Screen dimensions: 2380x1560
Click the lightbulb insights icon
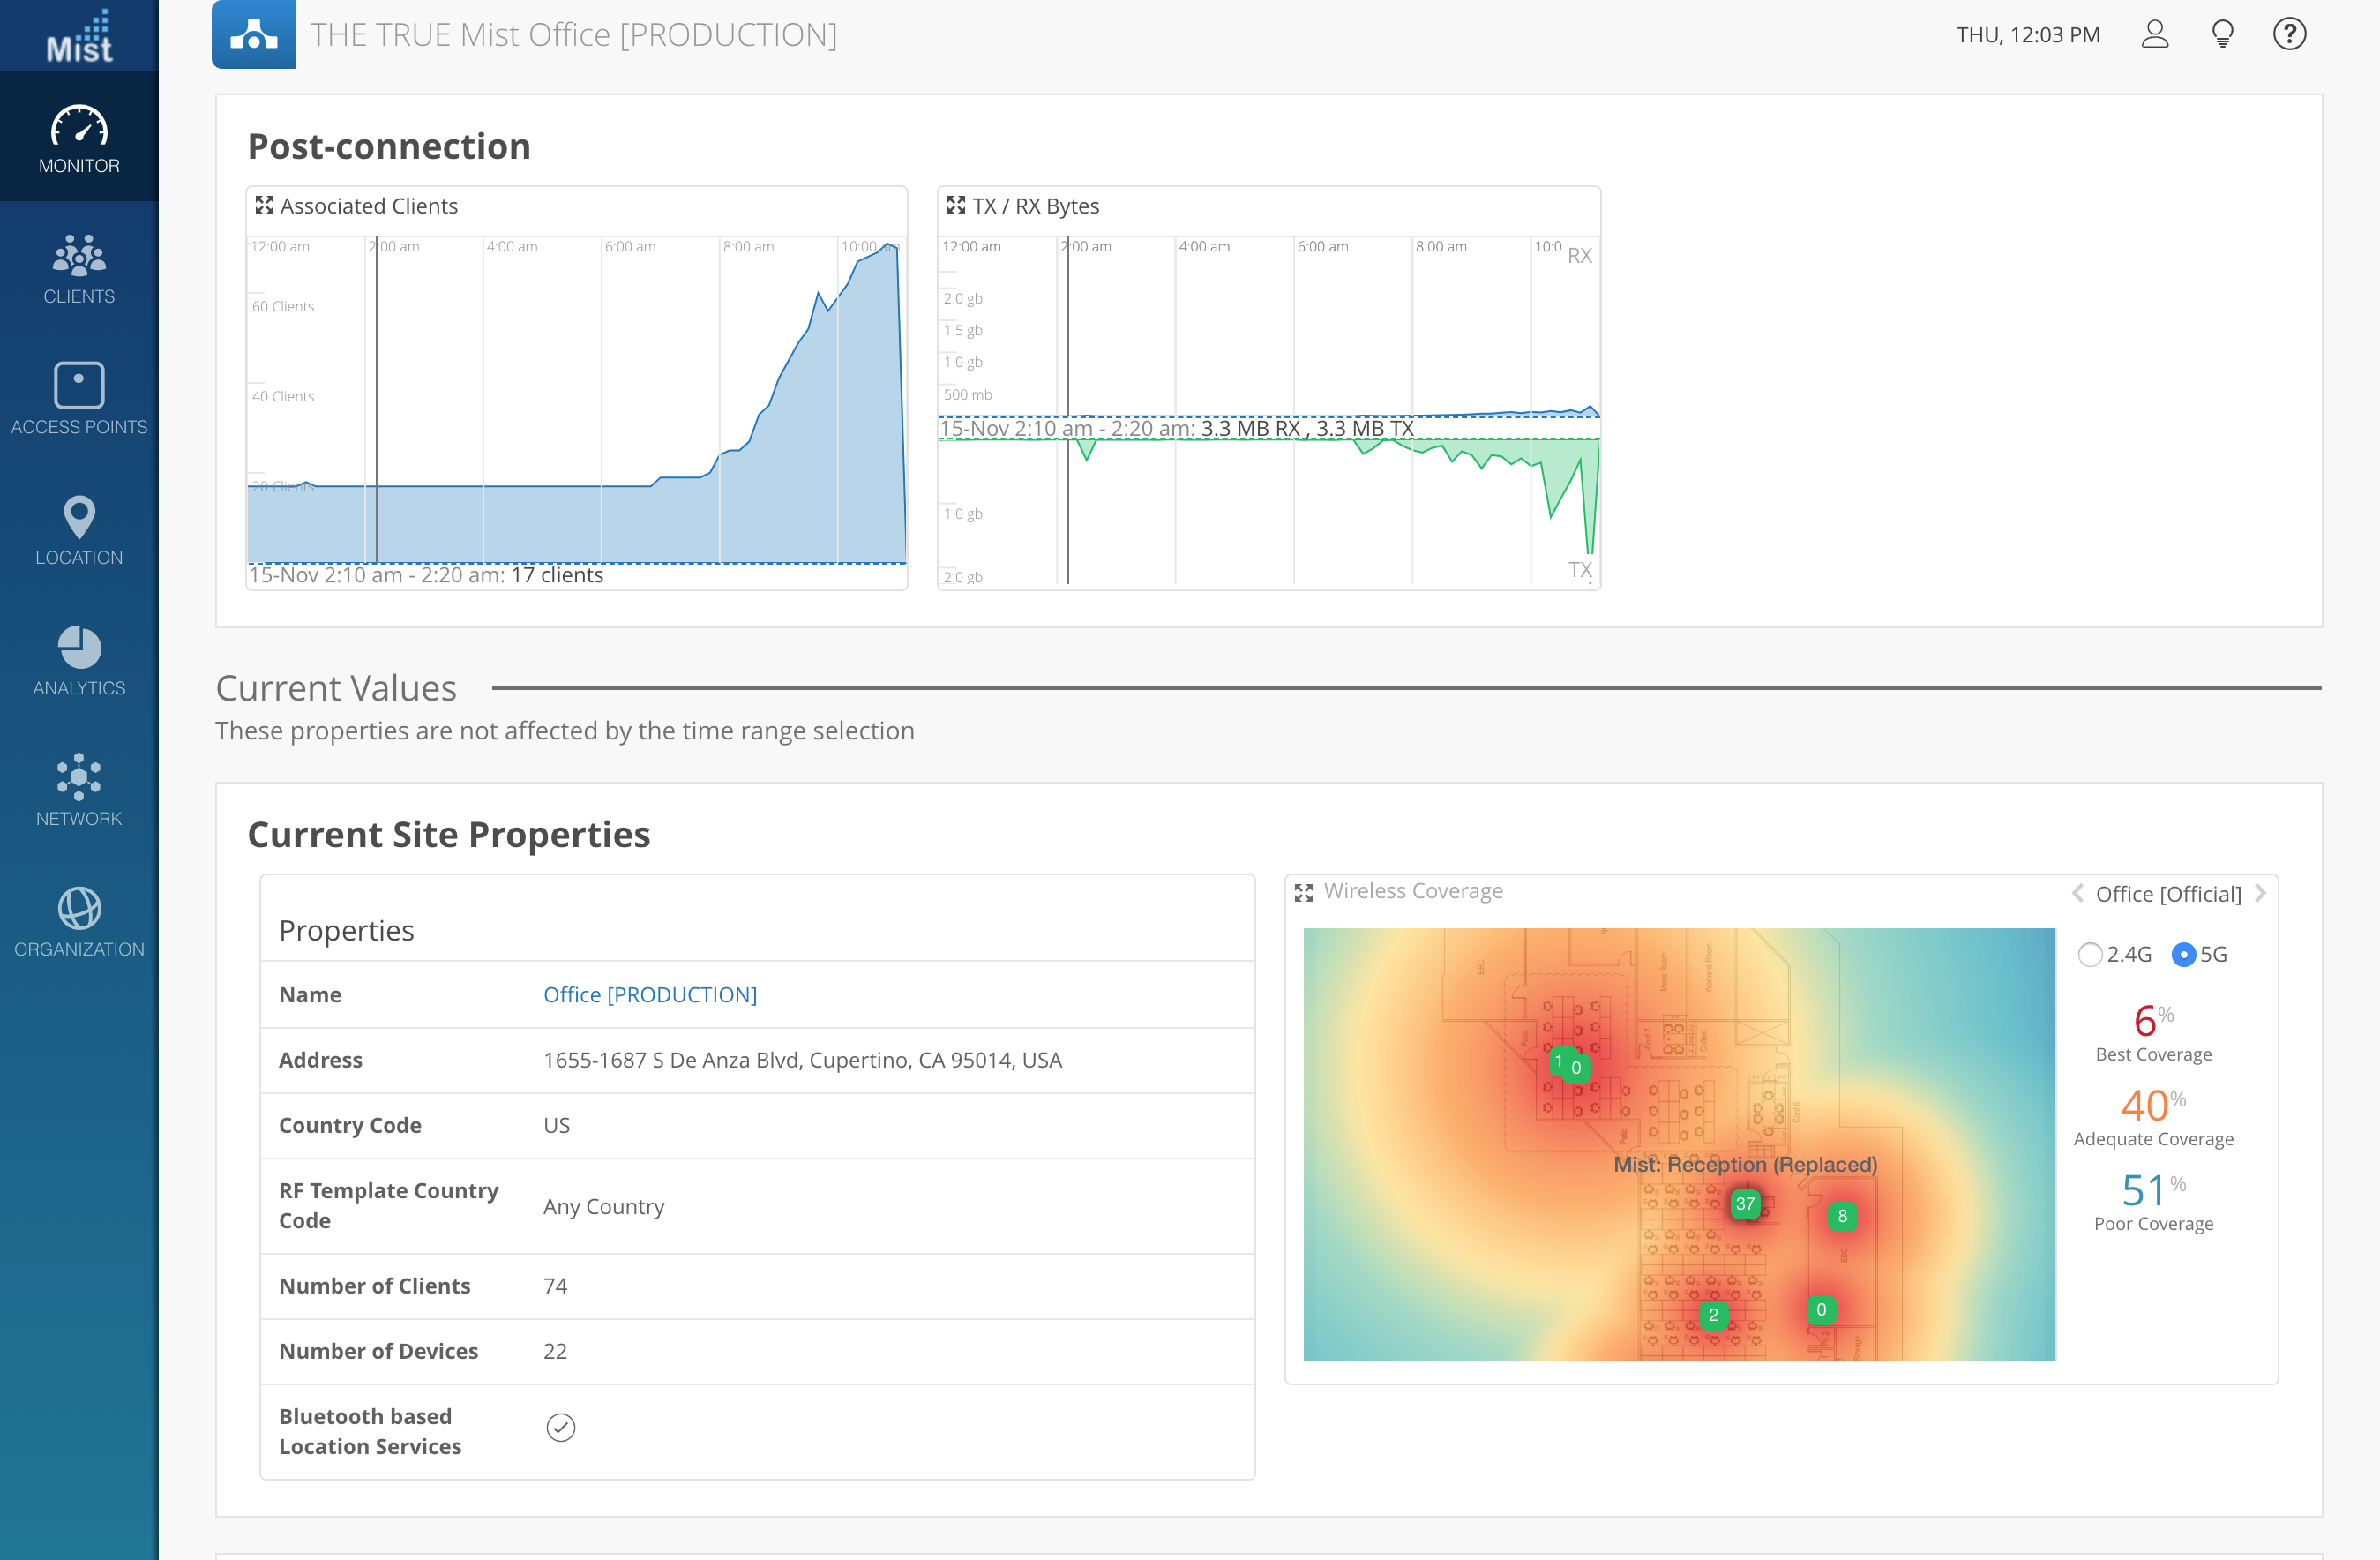tap(2222, 35)
